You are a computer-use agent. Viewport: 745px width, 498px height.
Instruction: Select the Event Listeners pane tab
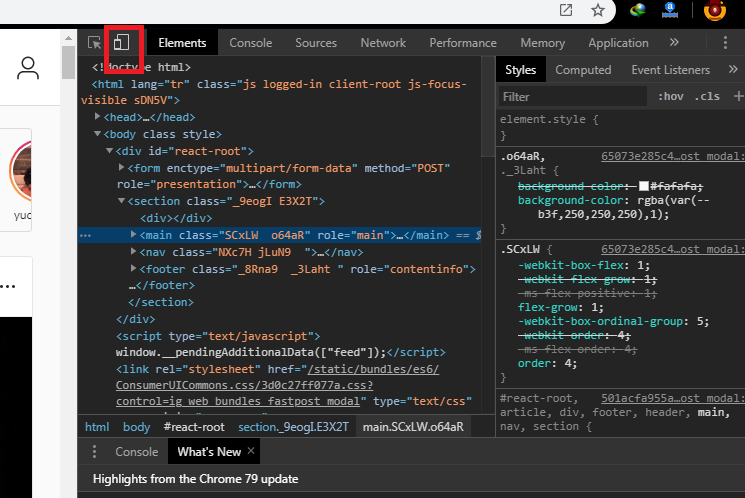(670, 70)
